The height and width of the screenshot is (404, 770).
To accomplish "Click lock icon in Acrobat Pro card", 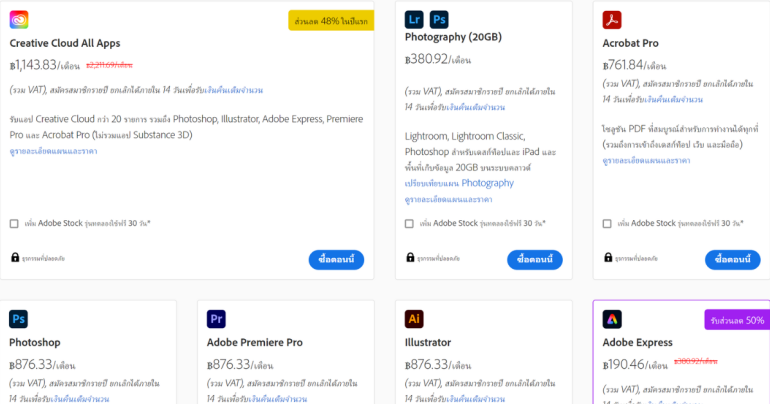I will [608, 257].
